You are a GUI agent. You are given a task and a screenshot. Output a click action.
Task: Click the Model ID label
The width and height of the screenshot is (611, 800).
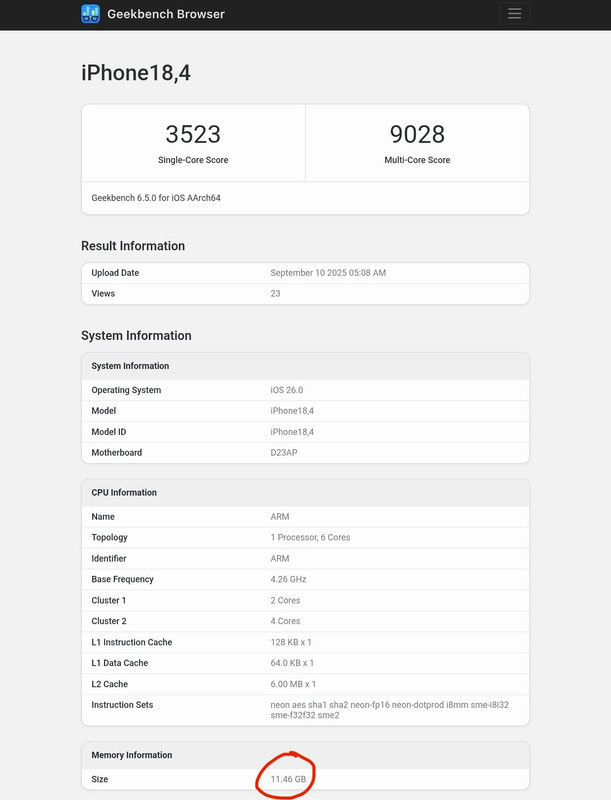coord(109,432)
